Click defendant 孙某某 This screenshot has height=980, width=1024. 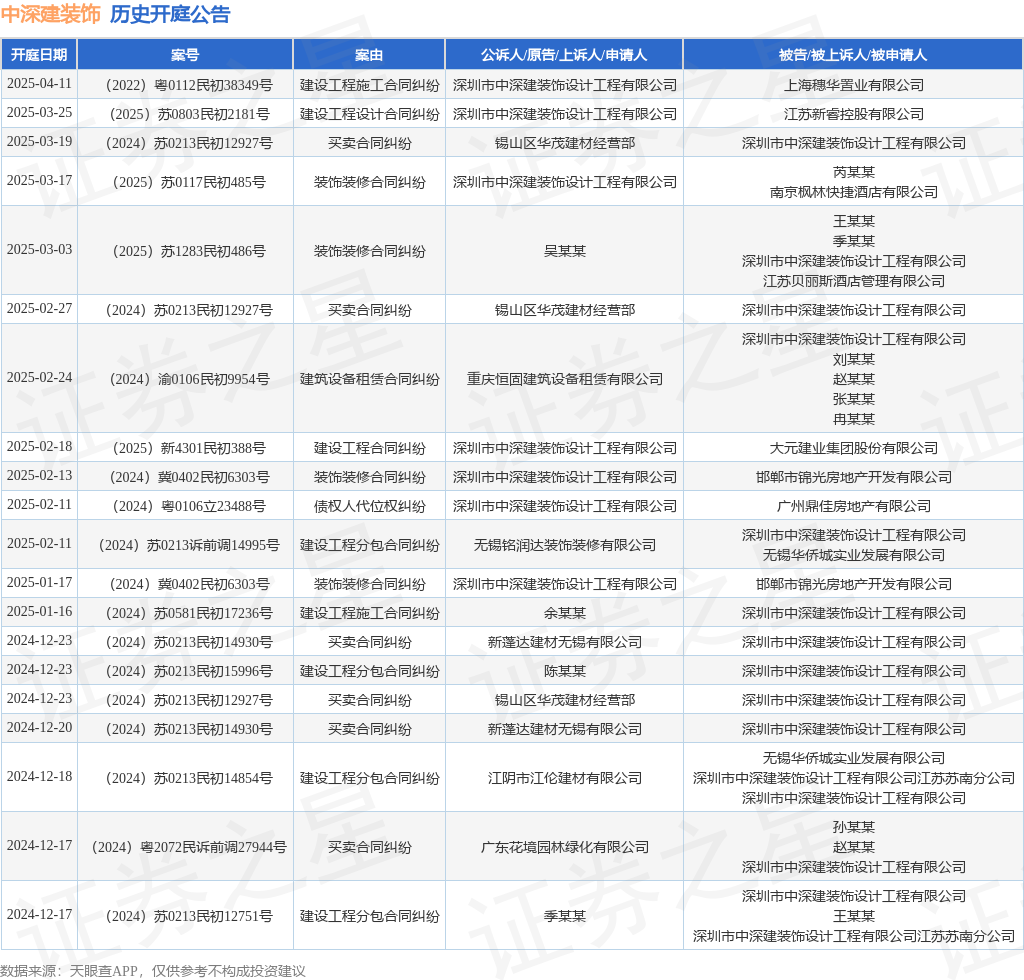854,827
